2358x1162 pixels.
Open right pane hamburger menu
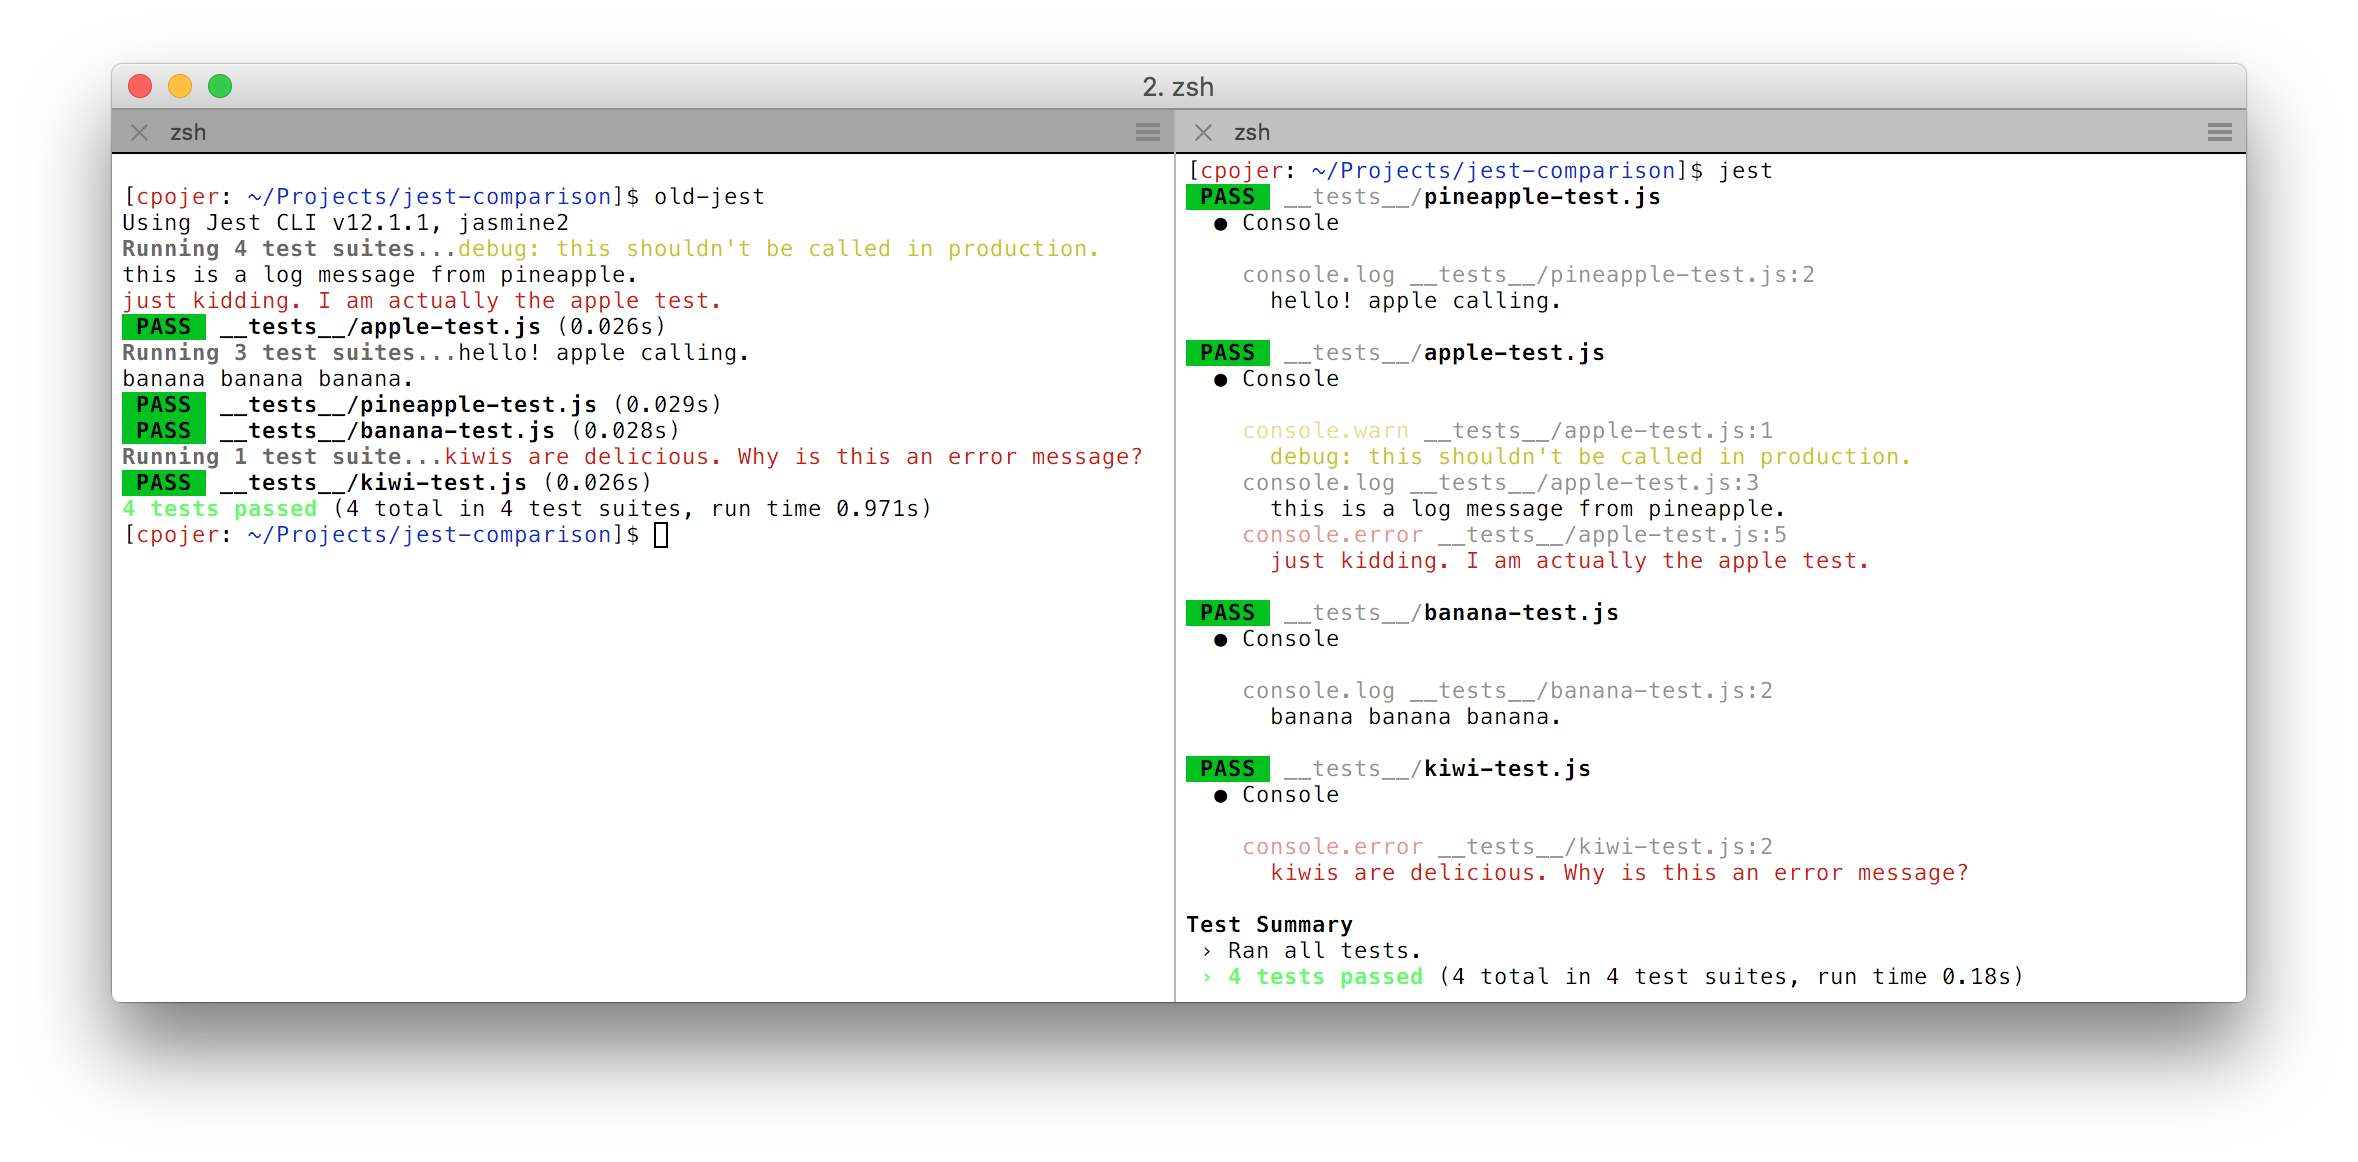[x=2220, y=132]
